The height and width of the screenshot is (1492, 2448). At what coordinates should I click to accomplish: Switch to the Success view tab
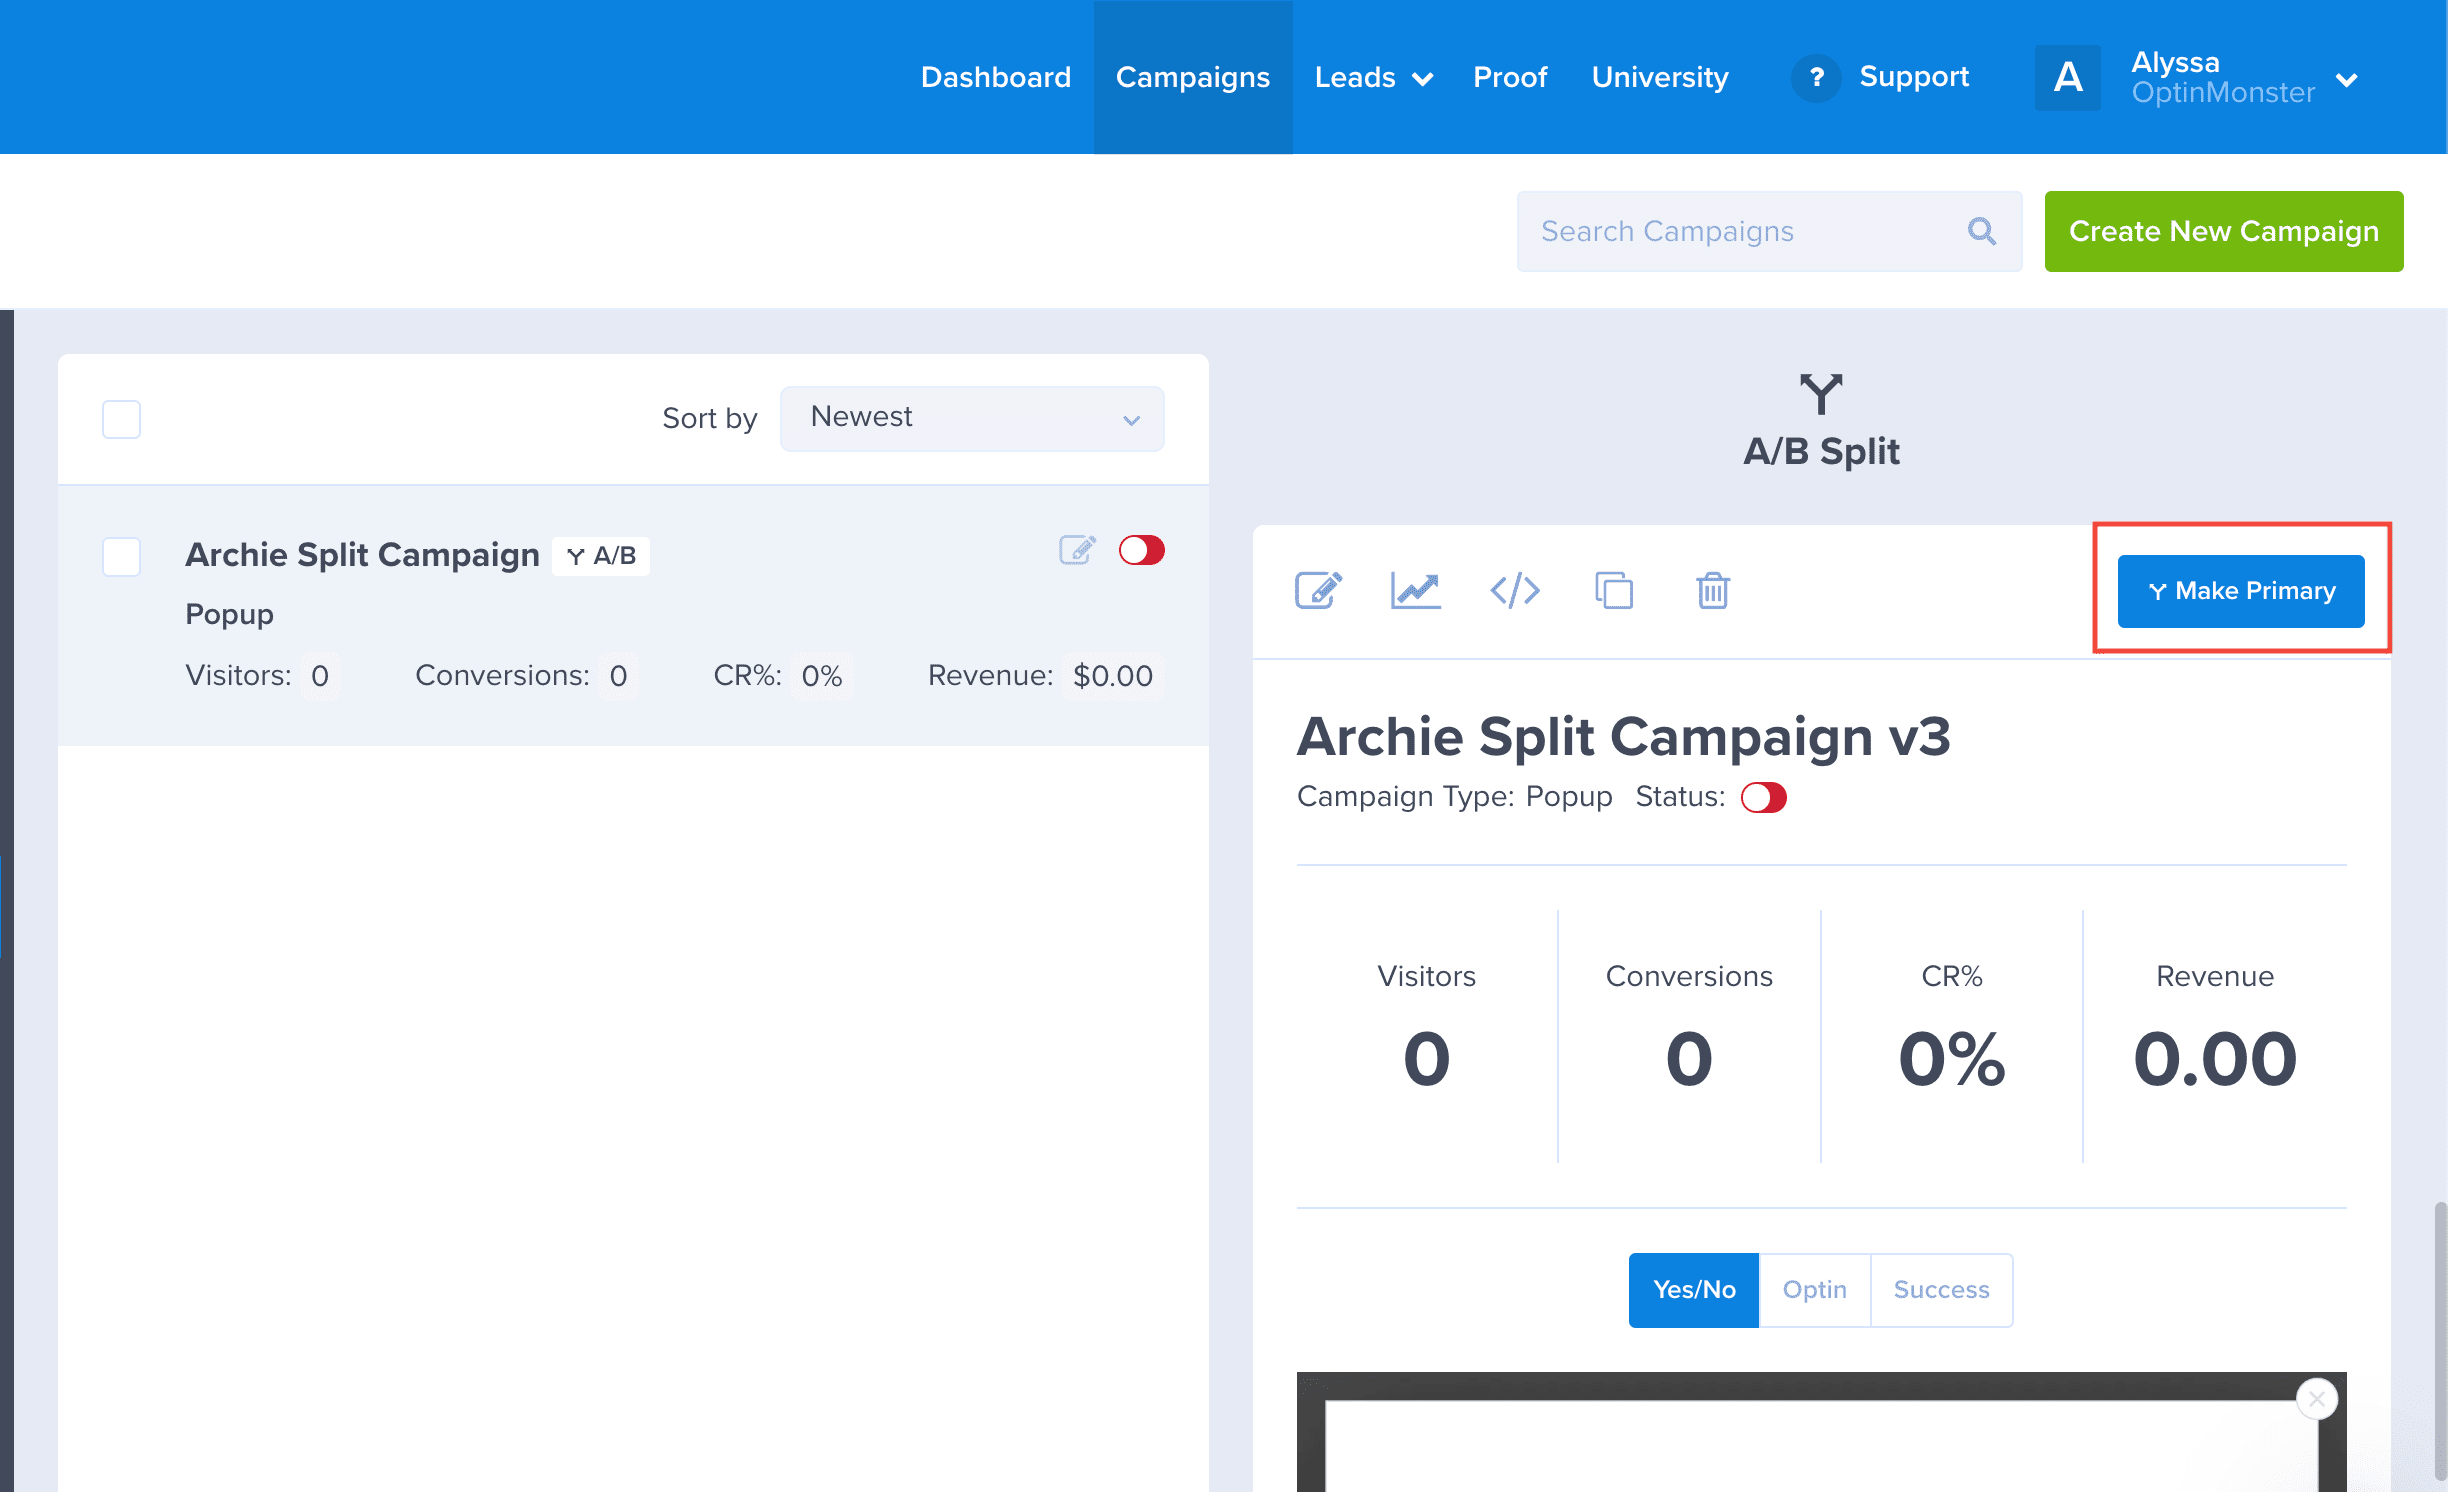1941,1289
